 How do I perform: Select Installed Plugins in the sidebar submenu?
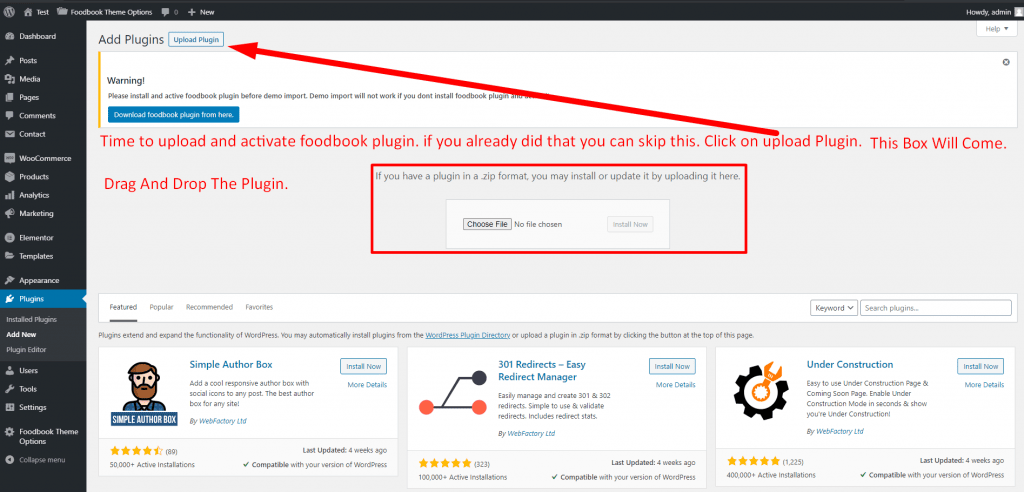tap(31, 318)
